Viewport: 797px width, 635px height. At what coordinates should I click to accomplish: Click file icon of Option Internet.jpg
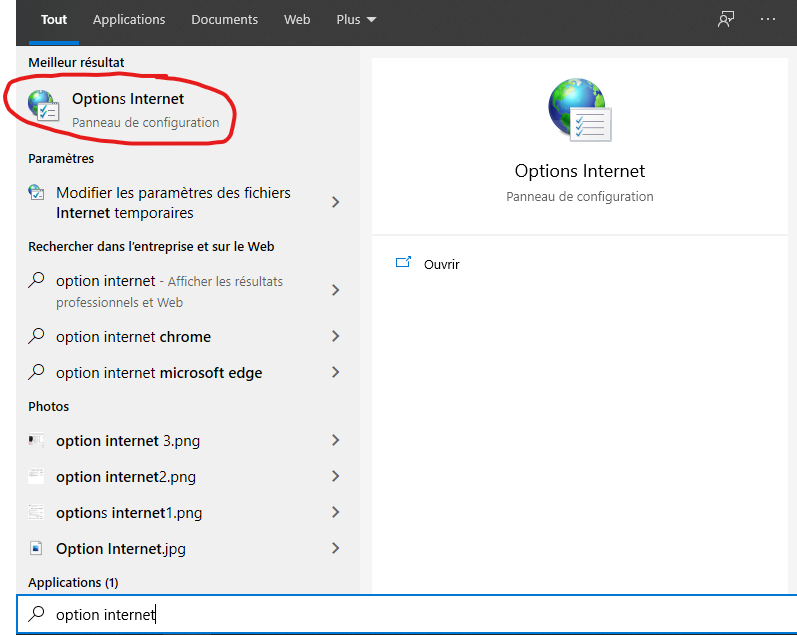[x=36, y=548]
